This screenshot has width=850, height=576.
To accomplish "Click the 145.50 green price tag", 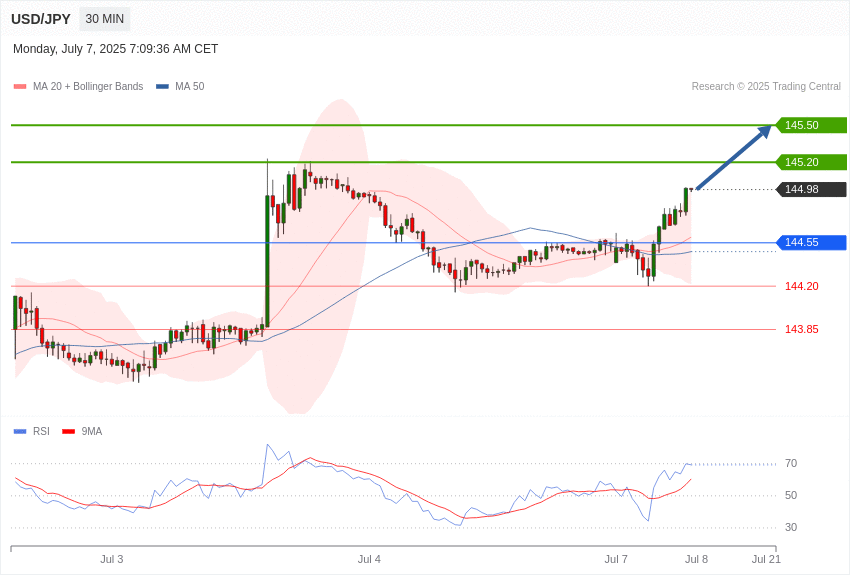I will pyautogui.click(x=812, y=125).
